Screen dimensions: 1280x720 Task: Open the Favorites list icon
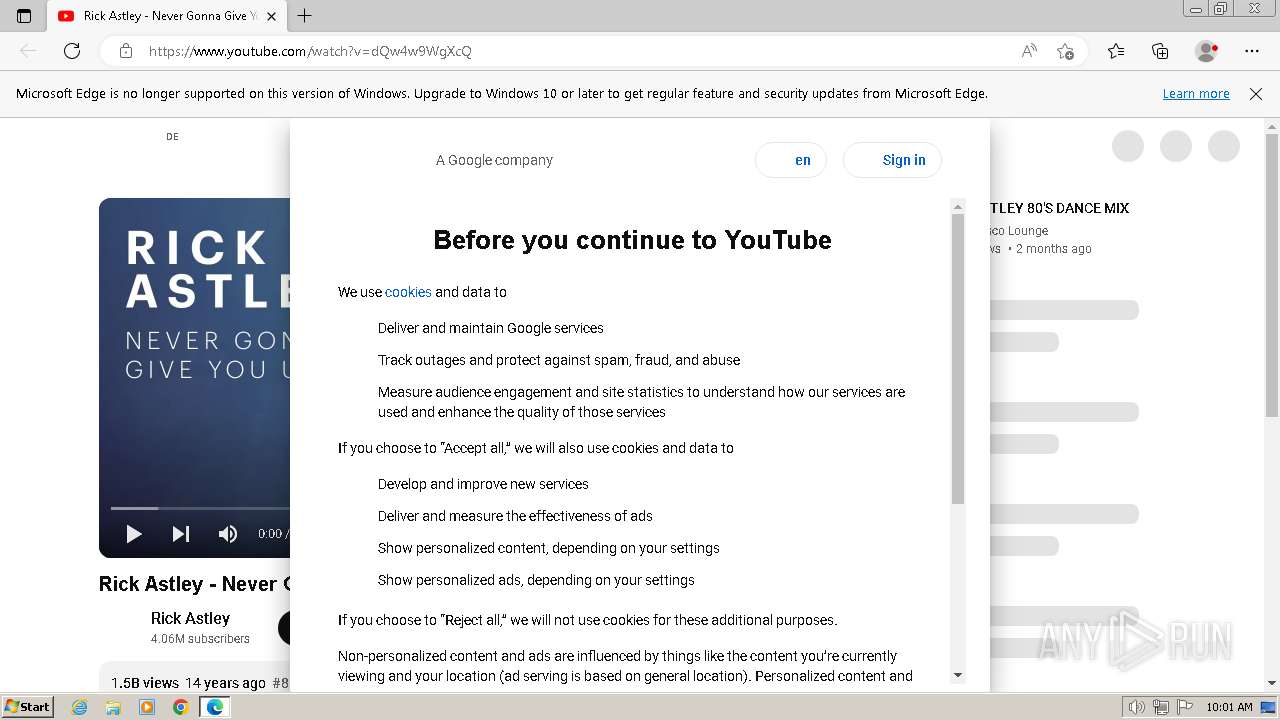1116,51
